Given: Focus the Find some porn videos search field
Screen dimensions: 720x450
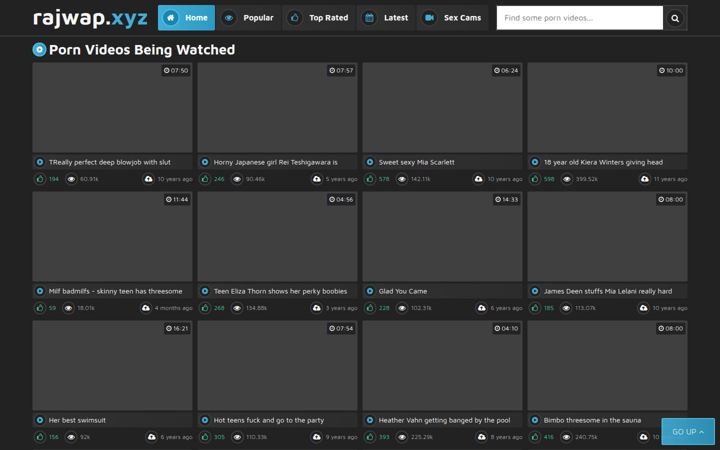Looking at the screenshot, I should coord(579,18).
